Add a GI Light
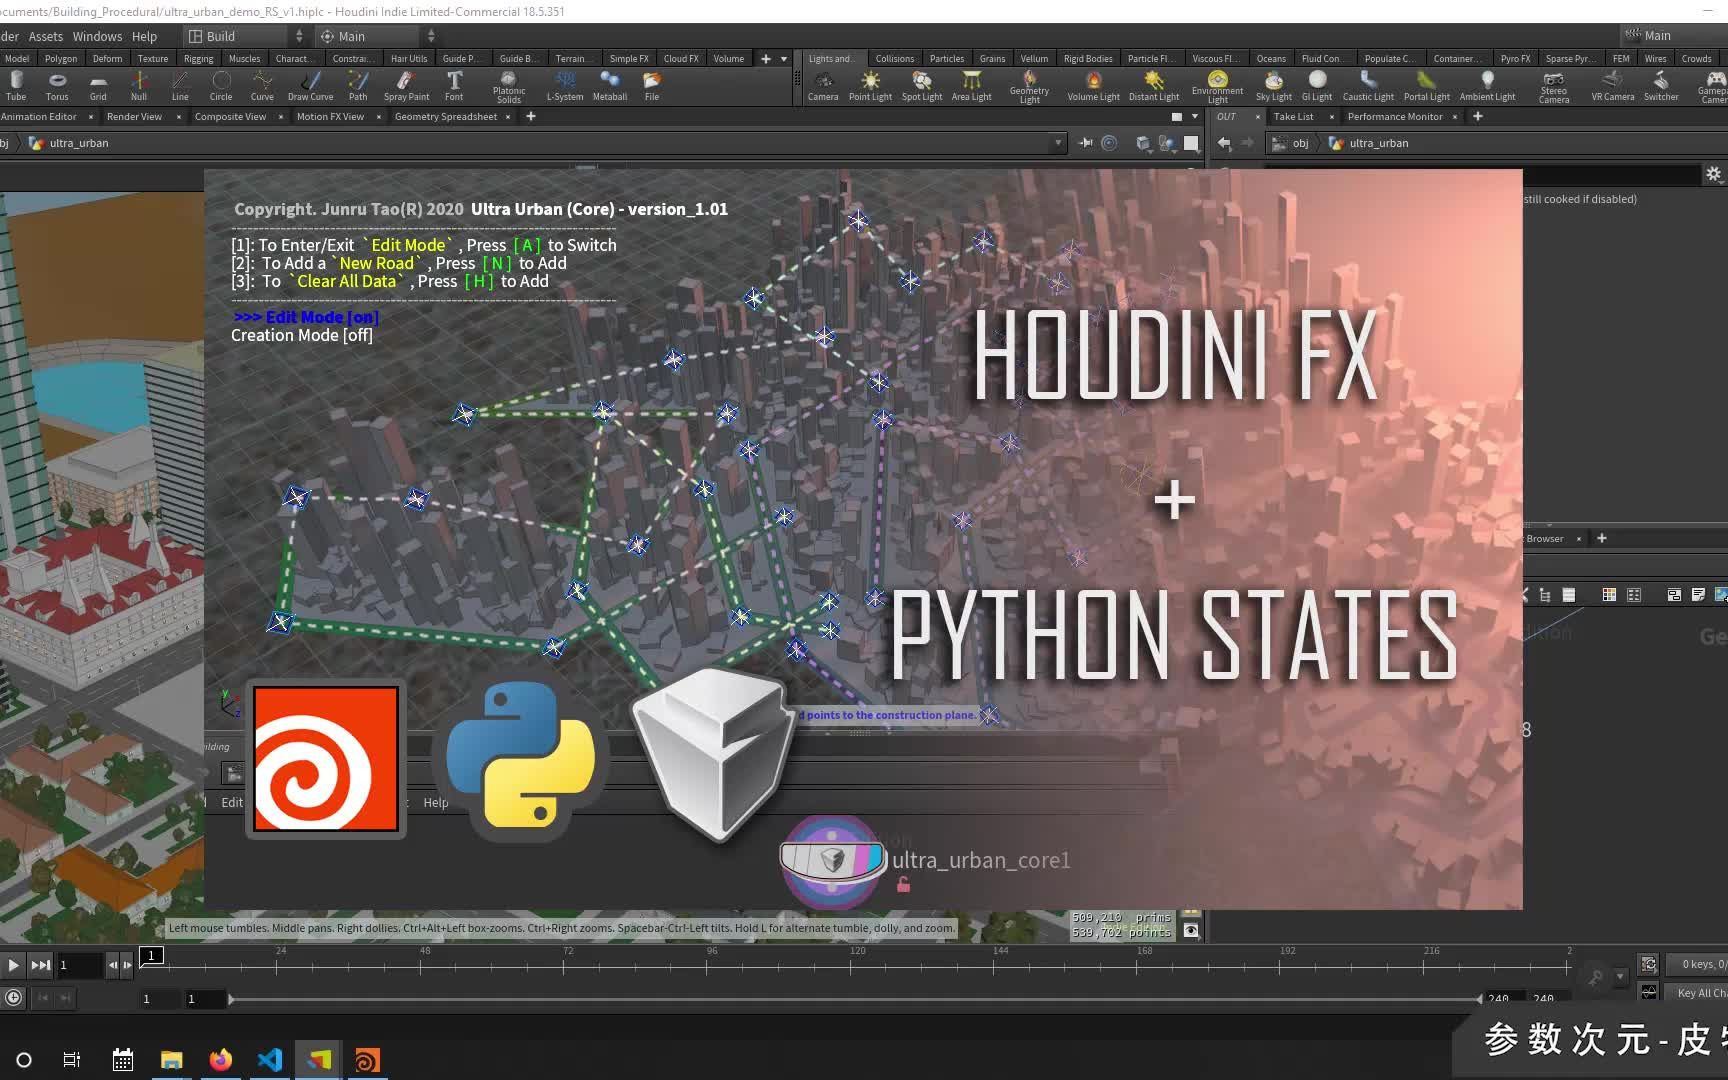 (1317, 86)
